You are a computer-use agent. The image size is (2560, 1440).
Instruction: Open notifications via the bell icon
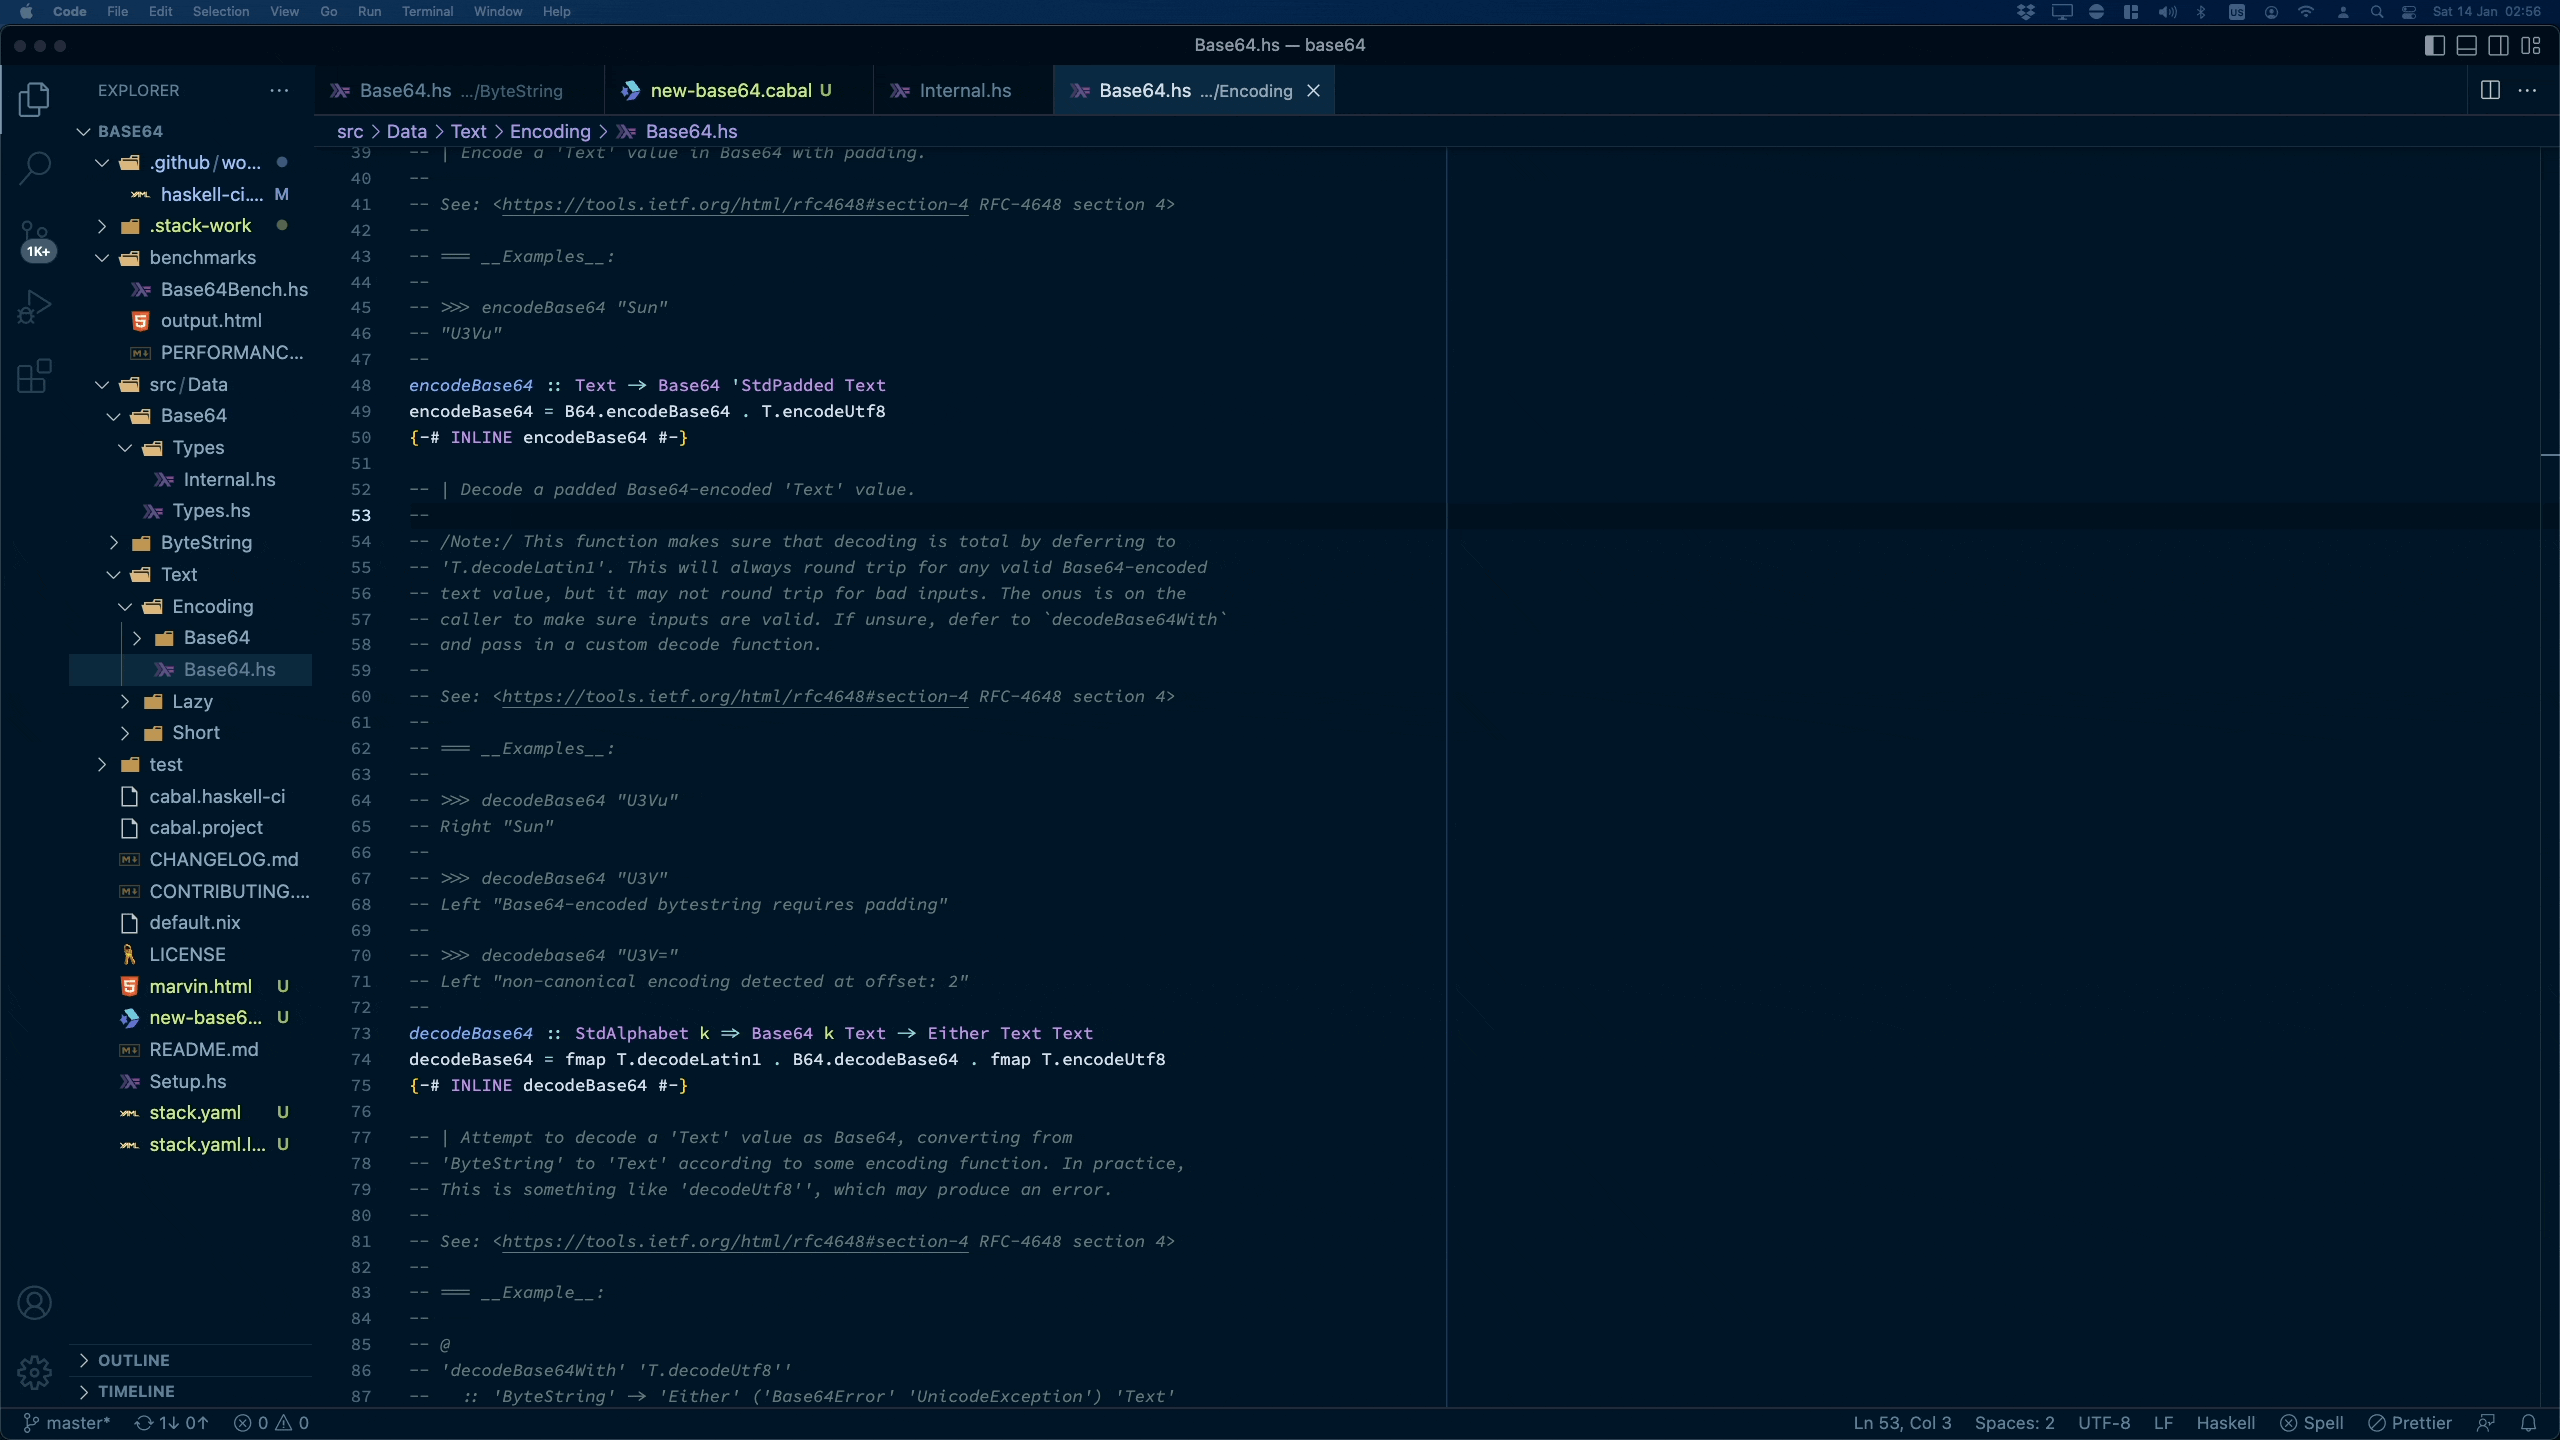[2530, 1422]
